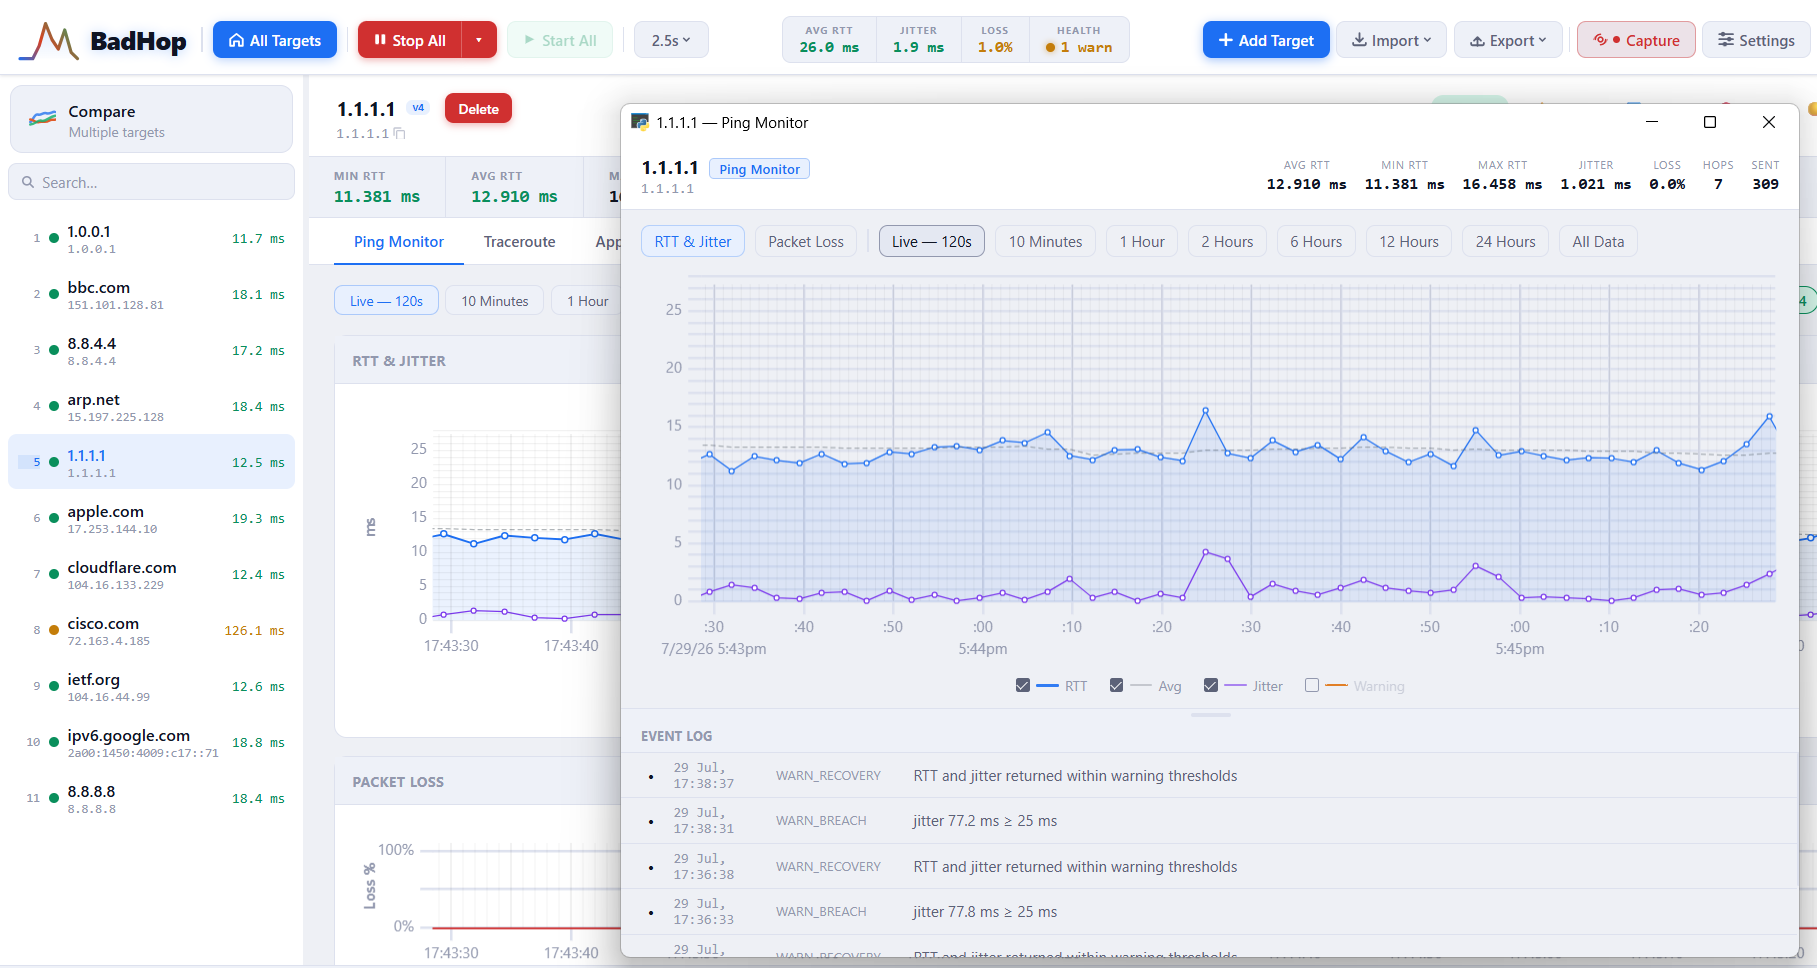Click the Search targets input field
Viewport: 1817px width, 968px height.
[x=152, y=182]
